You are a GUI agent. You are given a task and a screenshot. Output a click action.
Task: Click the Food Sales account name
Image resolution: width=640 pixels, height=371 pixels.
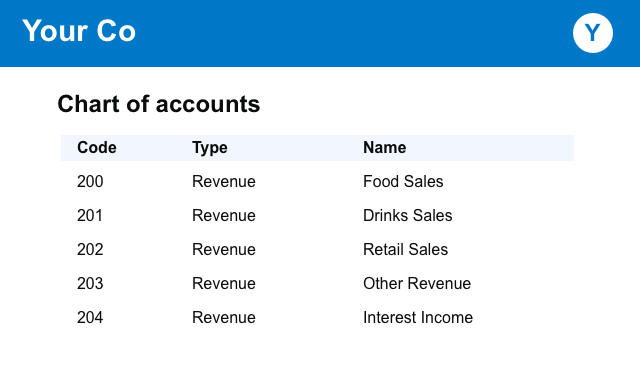click(x=403, y=182)
